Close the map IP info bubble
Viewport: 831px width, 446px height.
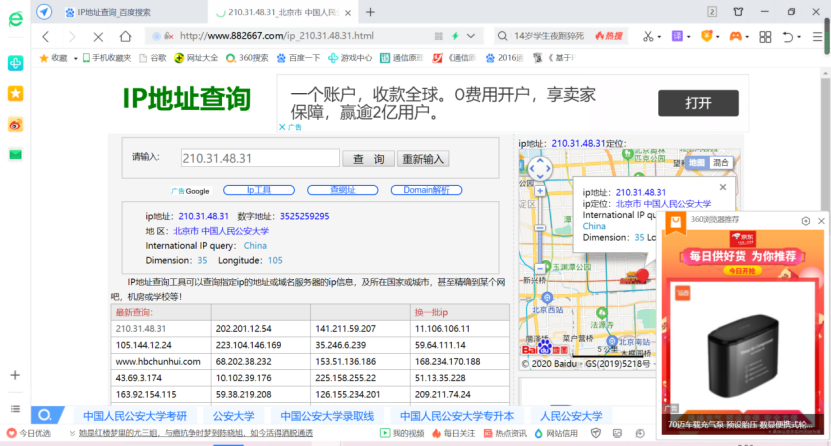(723, 187)
